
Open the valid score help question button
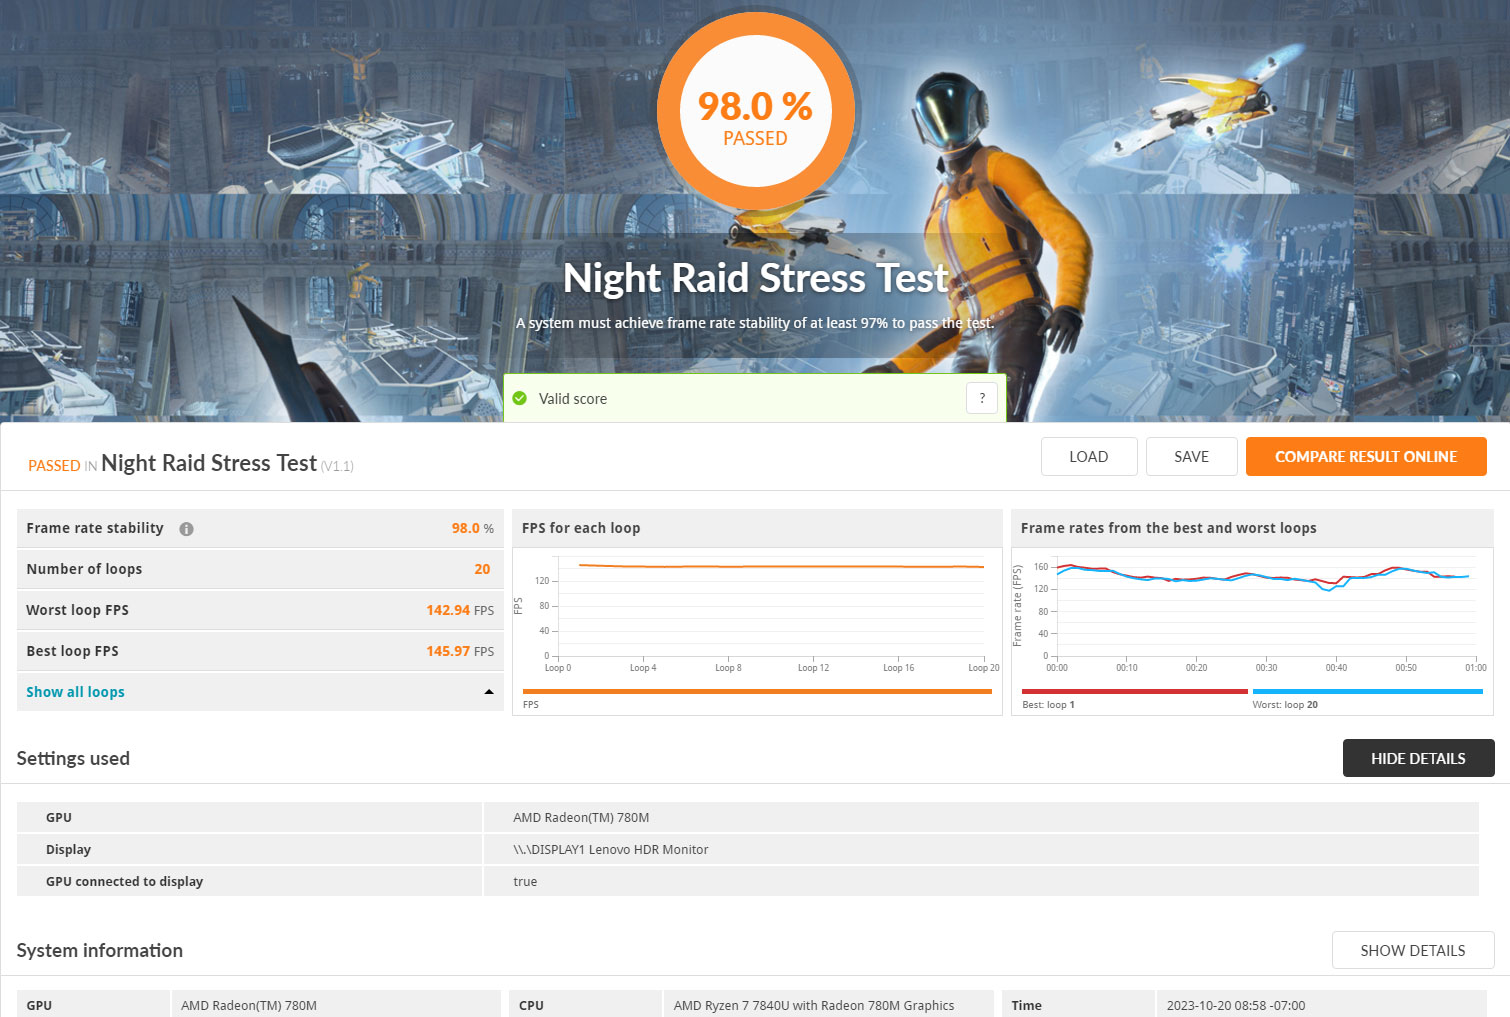982,398
